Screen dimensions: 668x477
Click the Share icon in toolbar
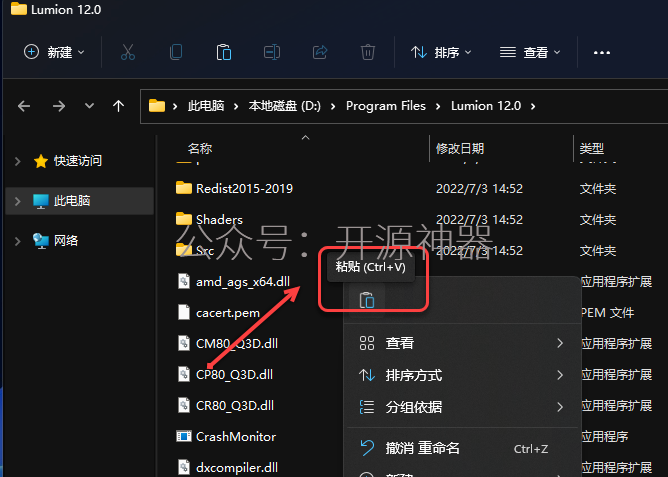click(320, 52)
